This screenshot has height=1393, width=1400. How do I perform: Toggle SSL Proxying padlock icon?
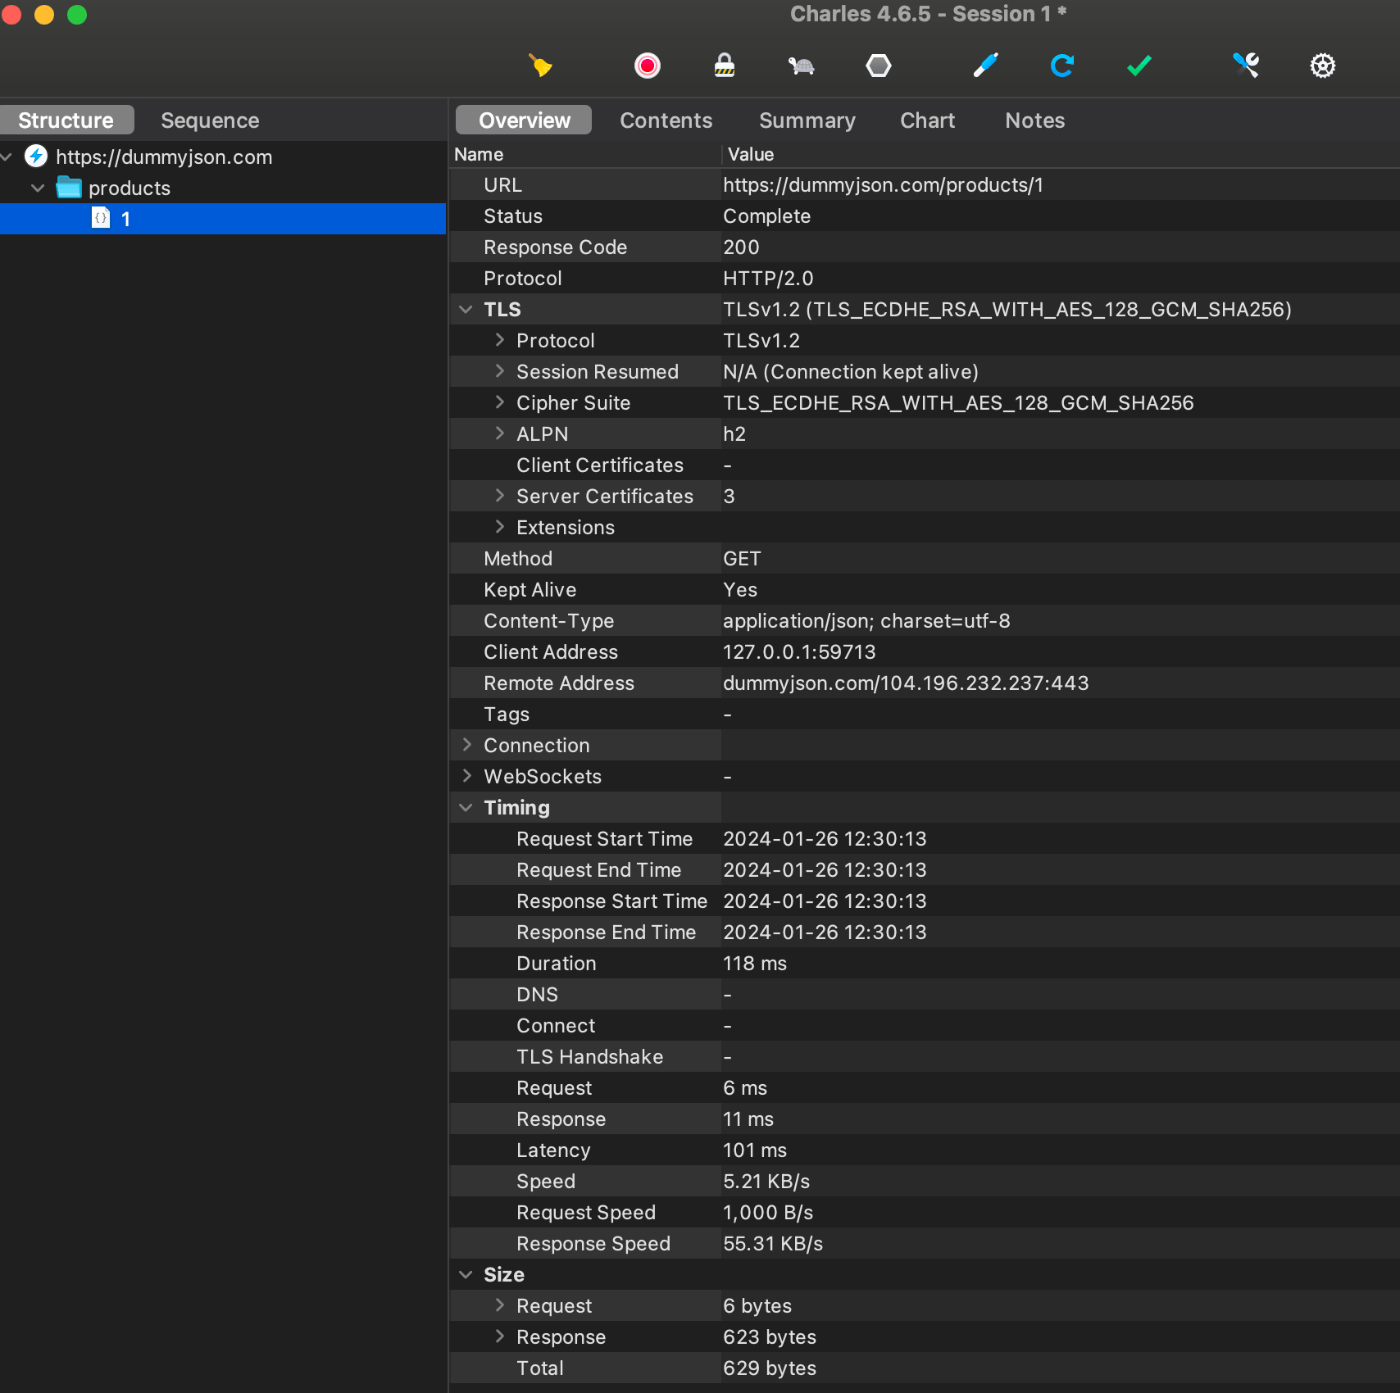point(725,66)
